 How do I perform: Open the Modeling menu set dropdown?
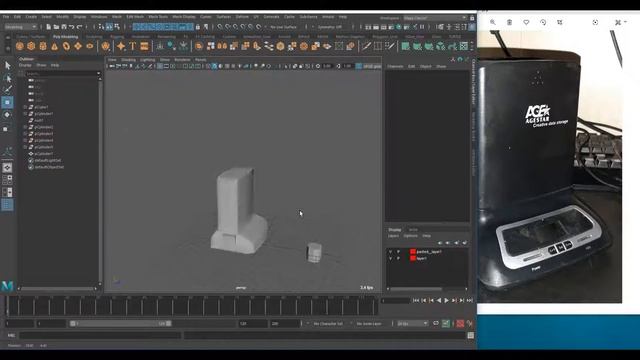point(20,27)
